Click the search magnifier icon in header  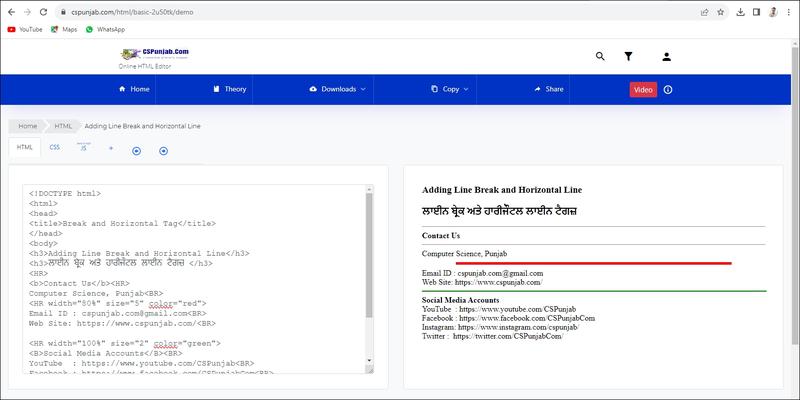coord(600,57)
